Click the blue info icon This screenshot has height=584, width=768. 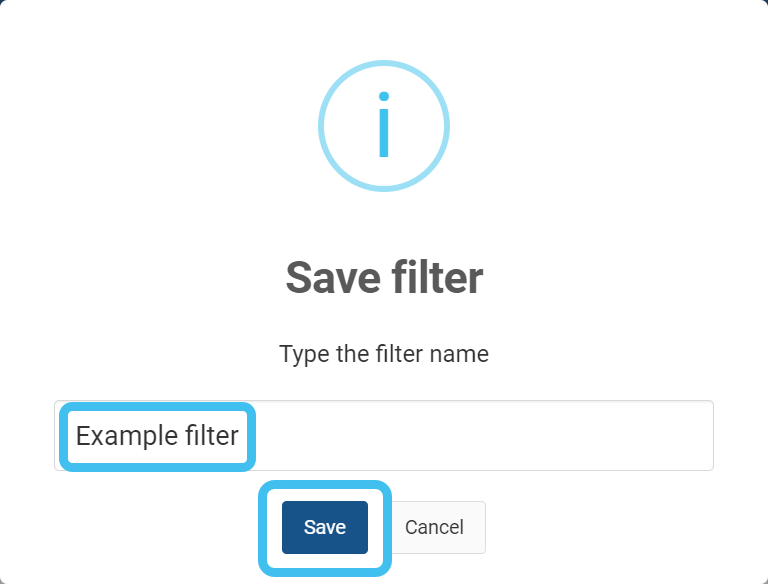[384, 126]
